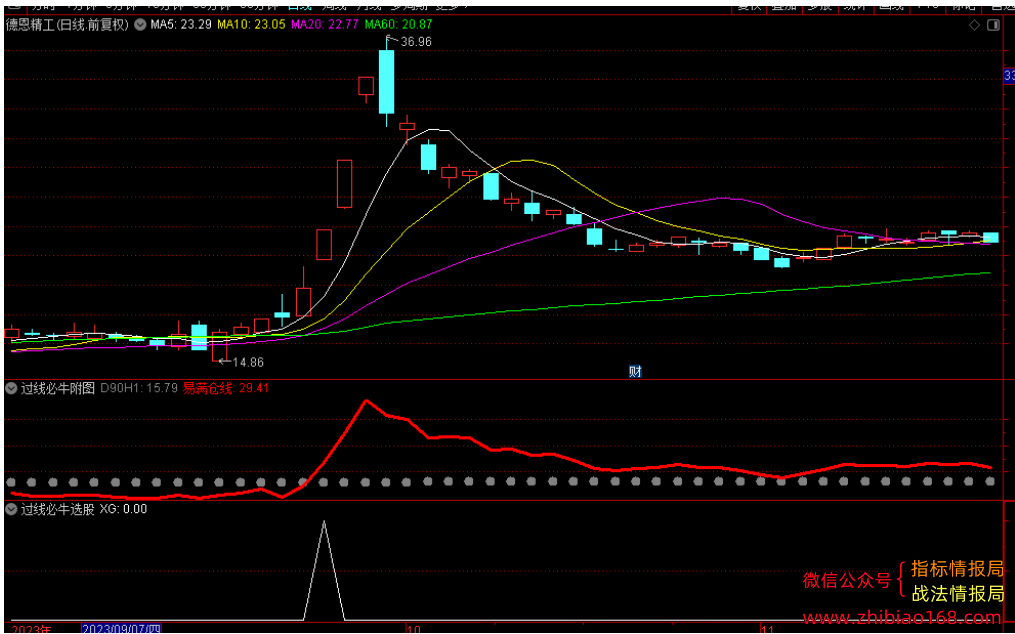The height and width of the screenshot is (634, 1015).
Task: Click the XG: 0.00 value
Action: [123, 509]
